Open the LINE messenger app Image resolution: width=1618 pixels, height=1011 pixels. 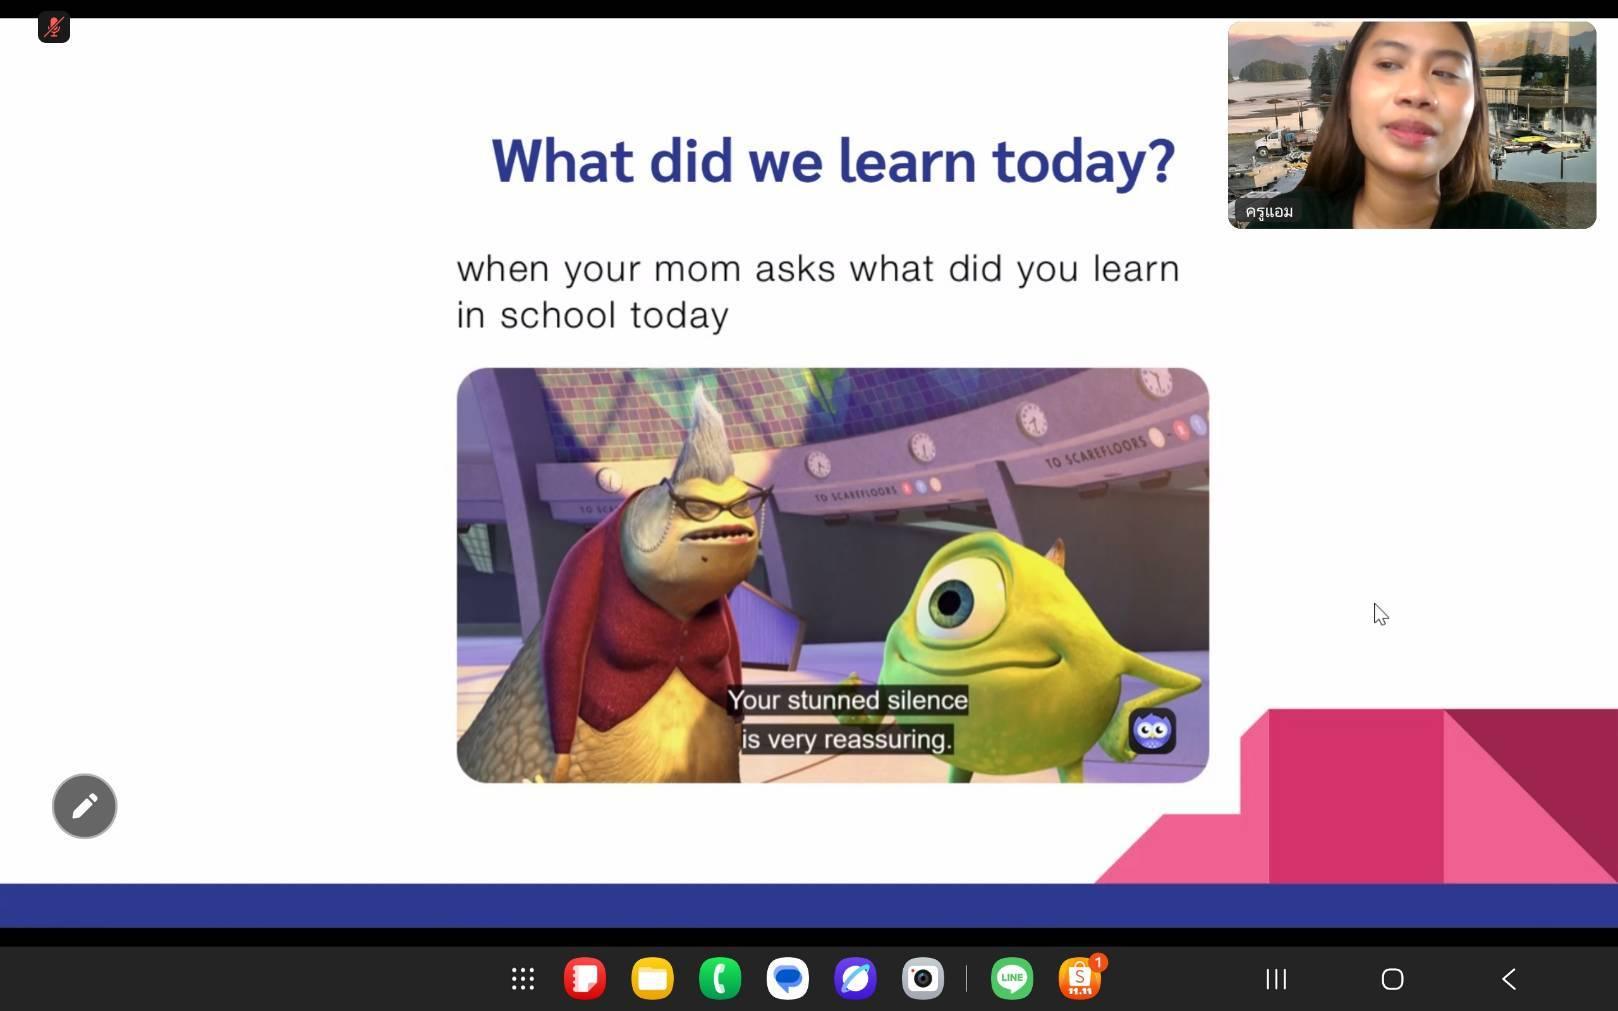(x=1012, y=979)
